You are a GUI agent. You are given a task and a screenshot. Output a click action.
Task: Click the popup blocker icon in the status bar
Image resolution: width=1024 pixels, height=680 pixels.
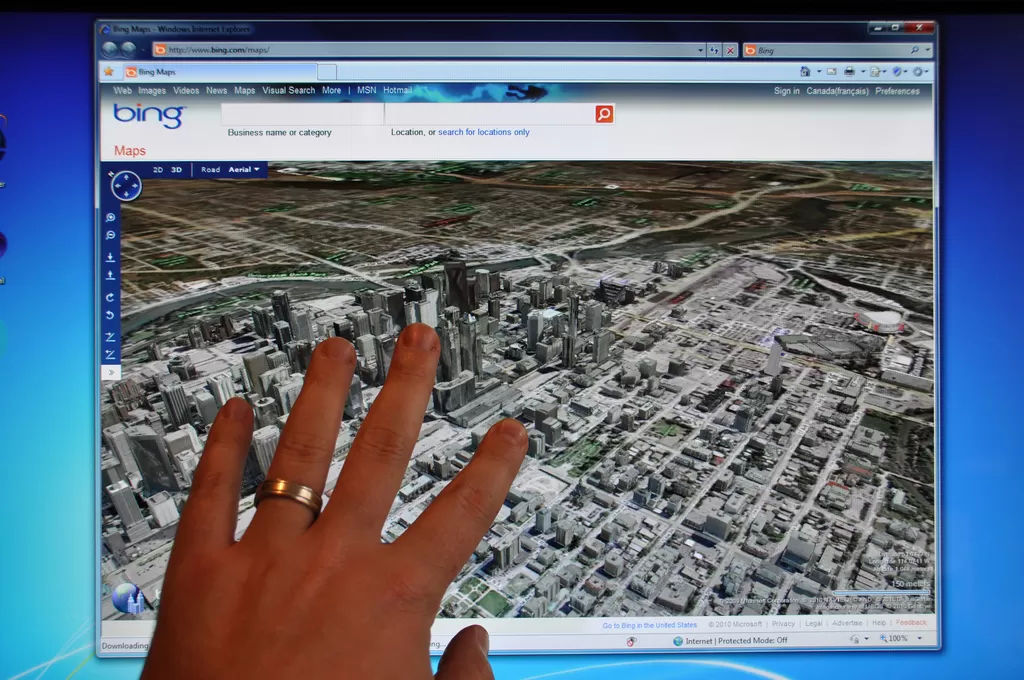tap(631, 641)
